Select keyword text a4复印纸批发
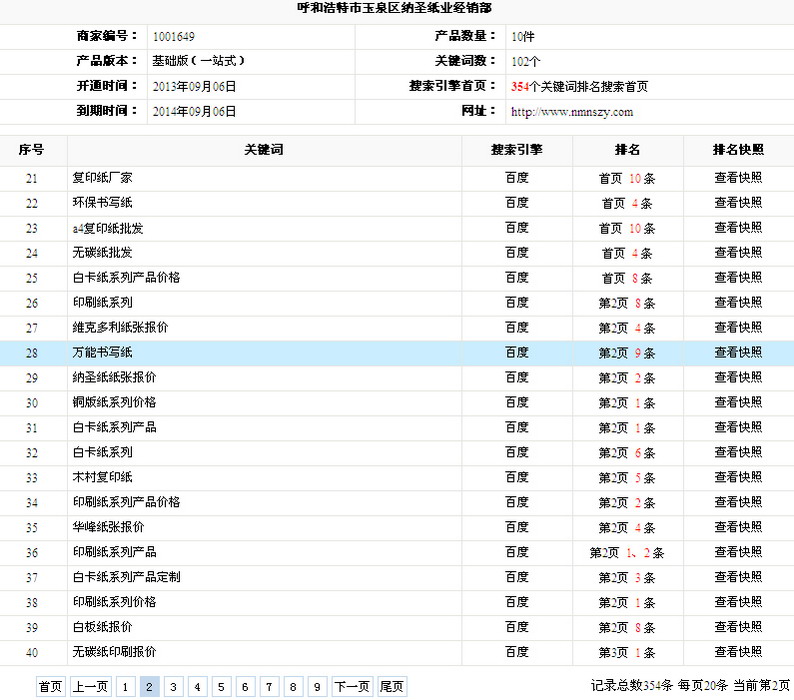 108,228
